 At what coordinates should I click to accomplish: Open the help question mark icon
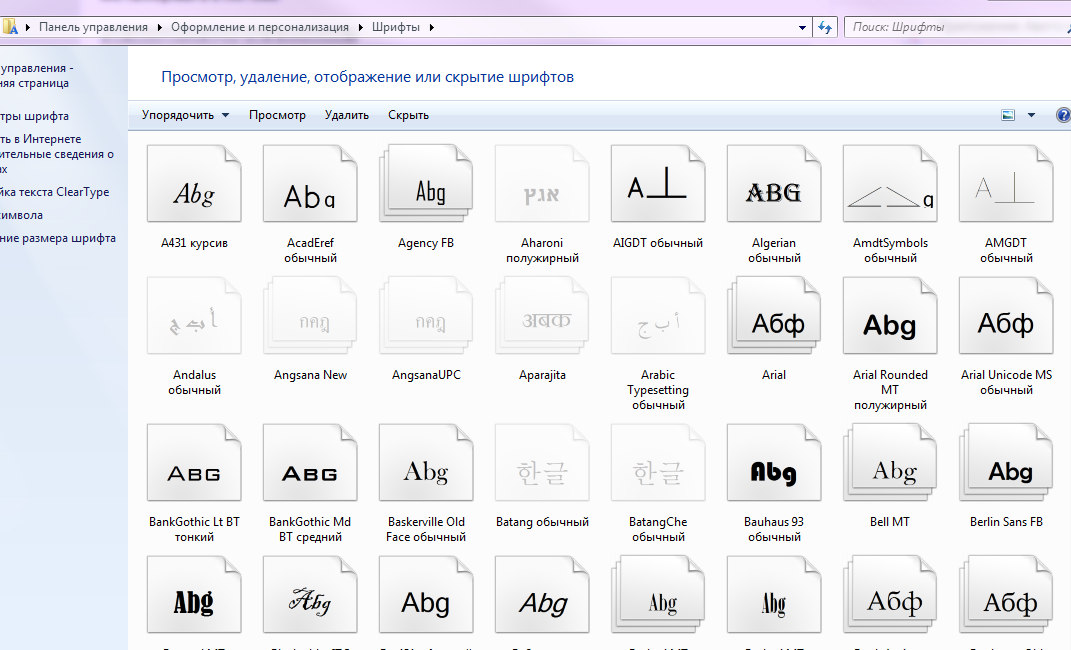point(1063,115)
